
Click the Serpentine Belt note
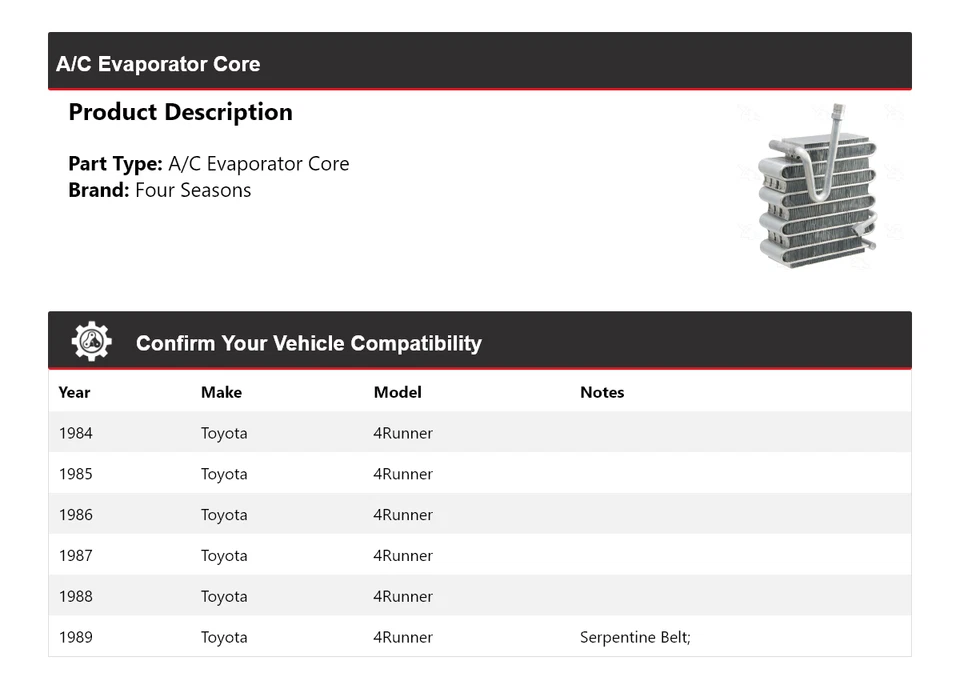pos(635,637)
